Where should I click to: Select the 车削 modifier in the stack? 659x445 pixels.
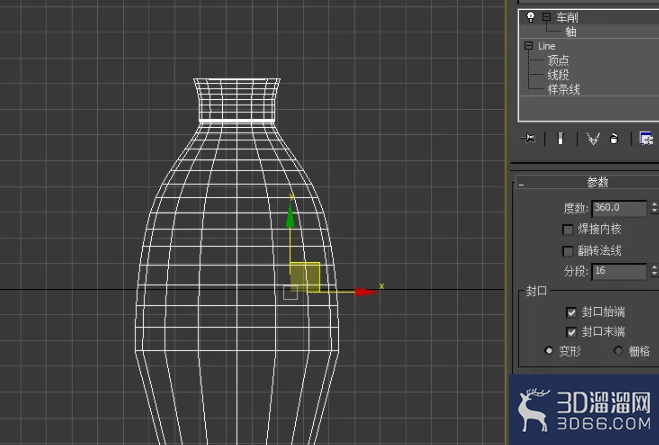(567, 17)
